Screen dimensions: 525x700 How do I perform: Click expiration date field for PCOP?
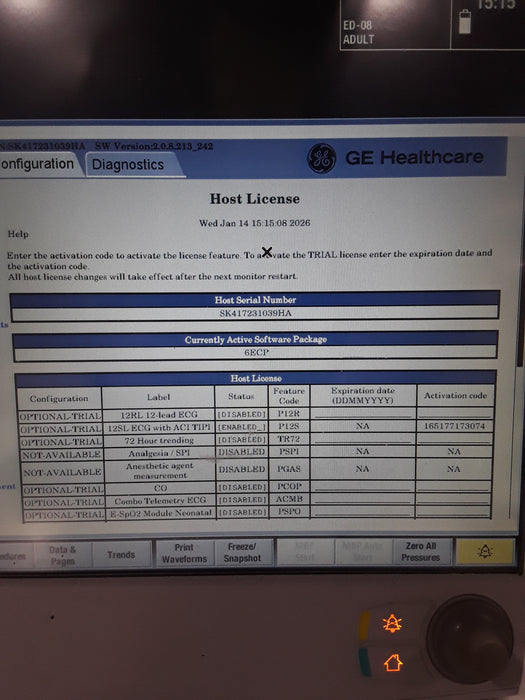click(362, 486)
